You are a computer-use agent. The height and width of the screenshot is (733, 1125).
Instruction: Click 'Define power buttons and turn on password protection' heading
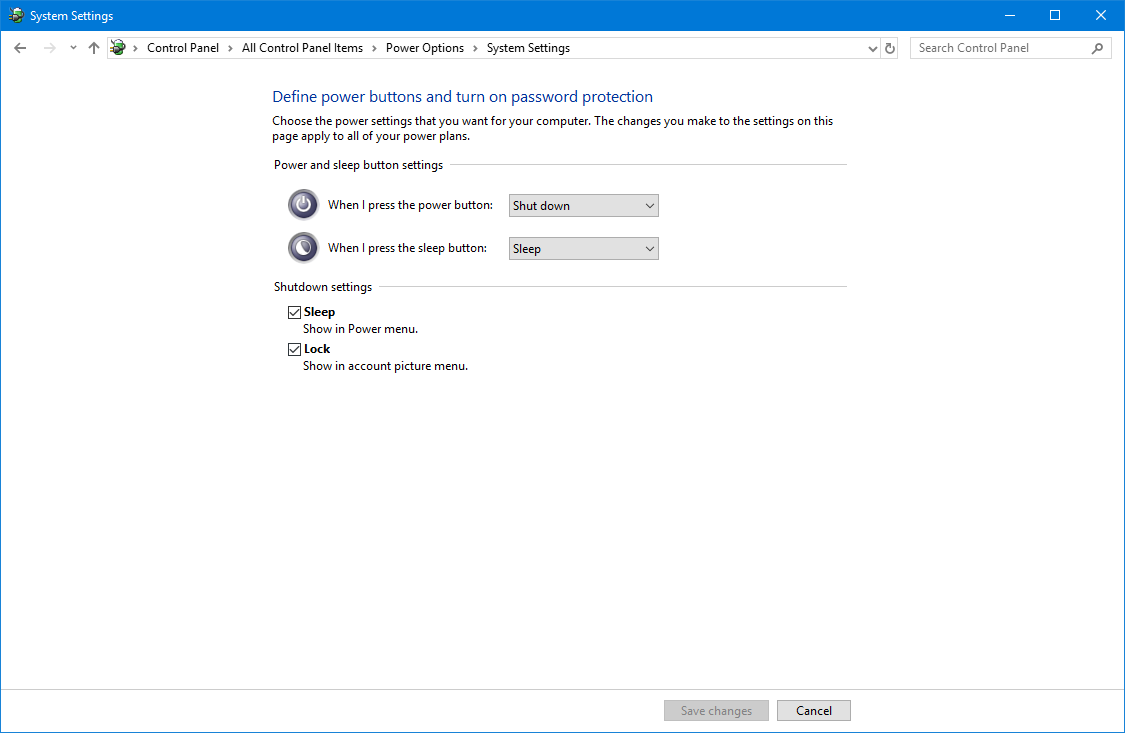pyautogui.click(x=463, y=97)
